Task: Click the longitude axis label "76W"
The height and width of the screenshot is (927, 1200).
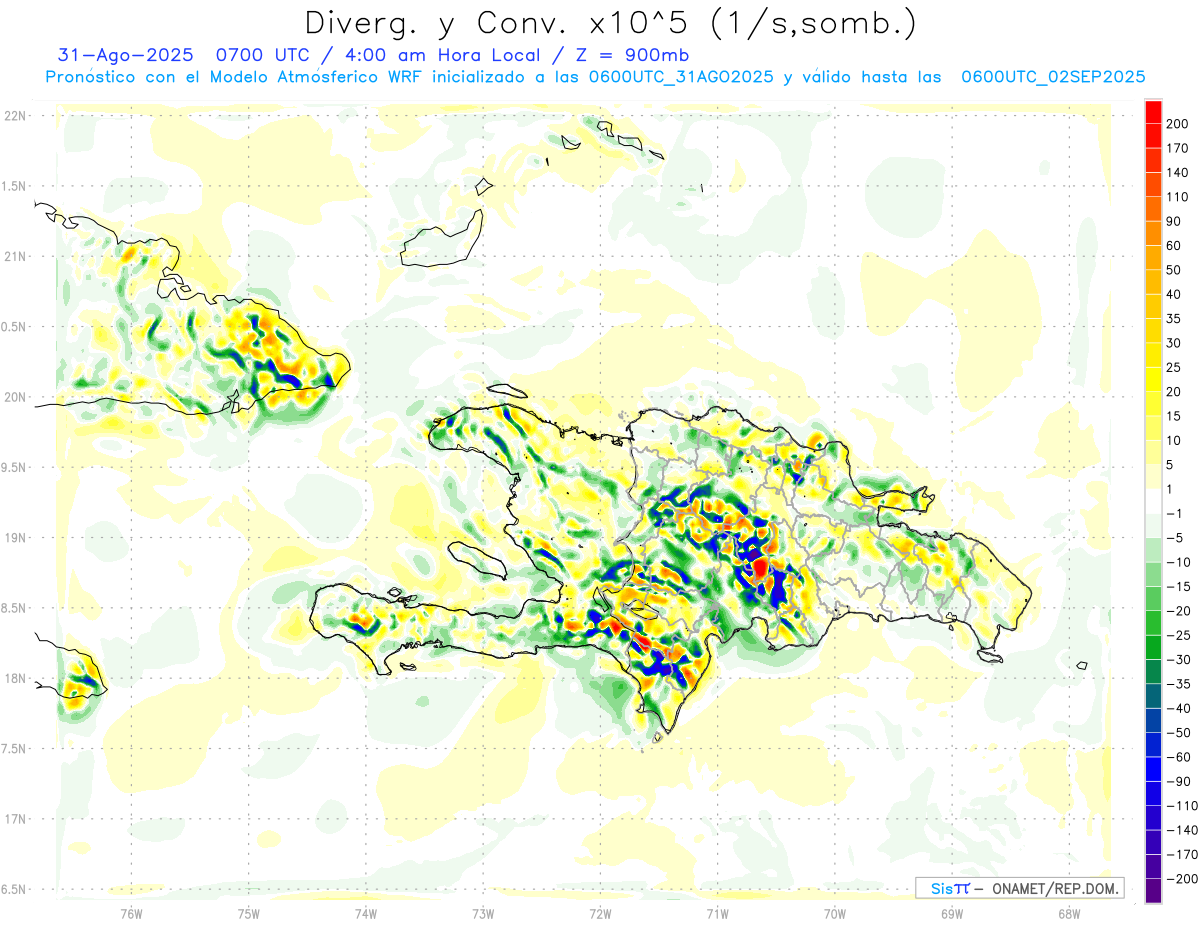Action: point(131,912)
